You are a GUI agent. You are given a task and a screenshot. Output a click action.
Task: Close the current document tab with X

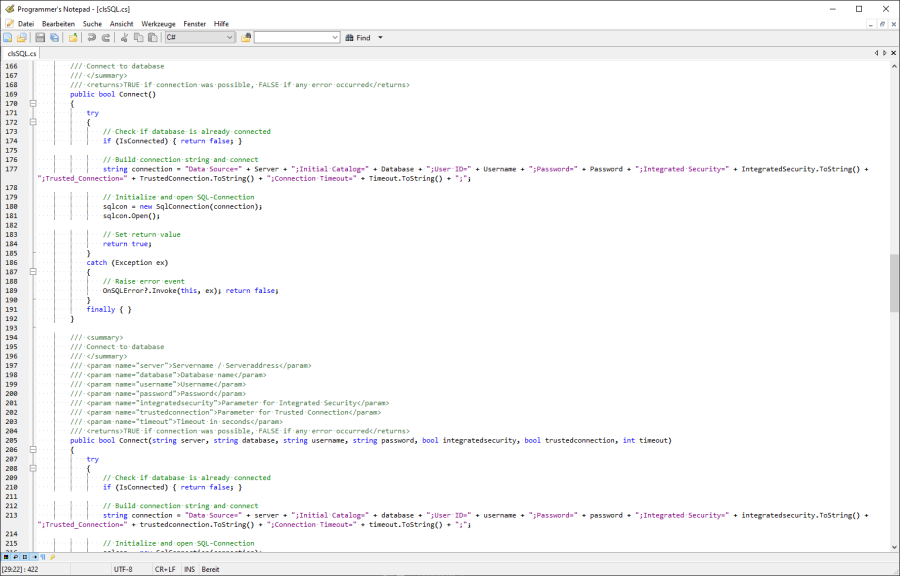[x=893, y=53]
